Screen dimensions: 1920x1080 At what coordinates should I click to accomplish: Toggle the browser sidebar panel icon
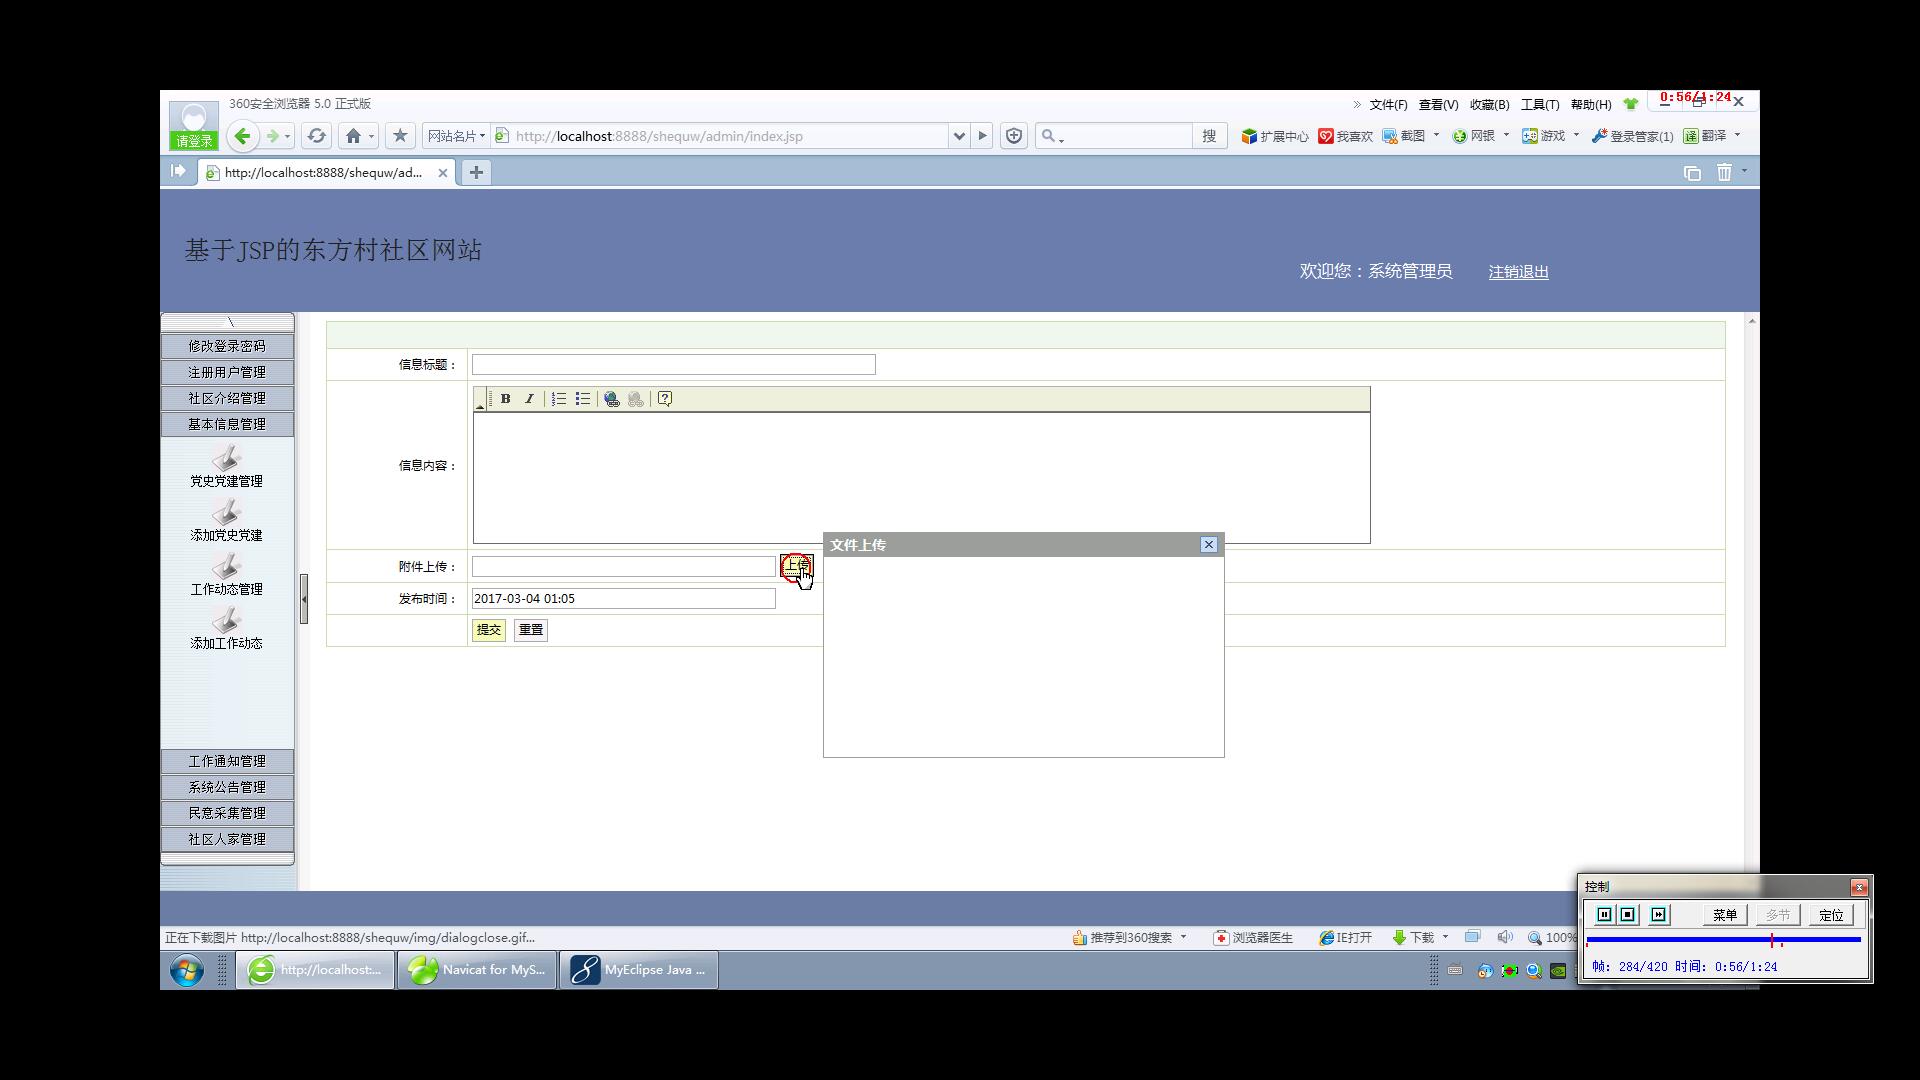point(178,171)
